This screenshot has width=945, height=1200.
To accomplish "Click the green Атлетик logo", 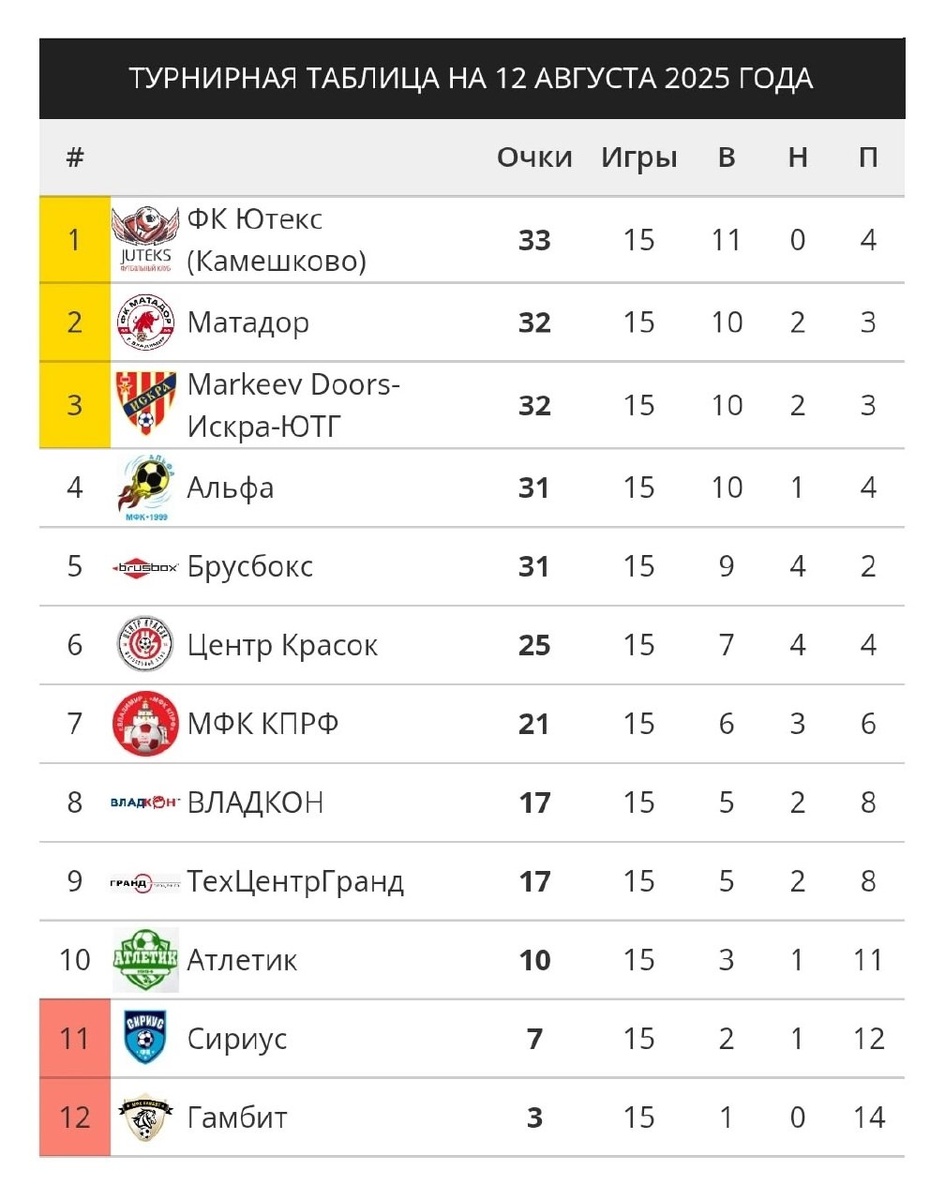I will (x=146, y=960).
